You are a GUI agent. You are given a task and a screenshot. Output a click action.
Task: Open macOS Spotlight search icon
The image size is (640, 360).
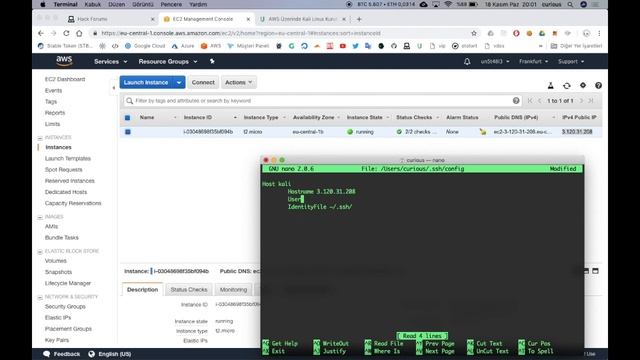click(570, 4)
